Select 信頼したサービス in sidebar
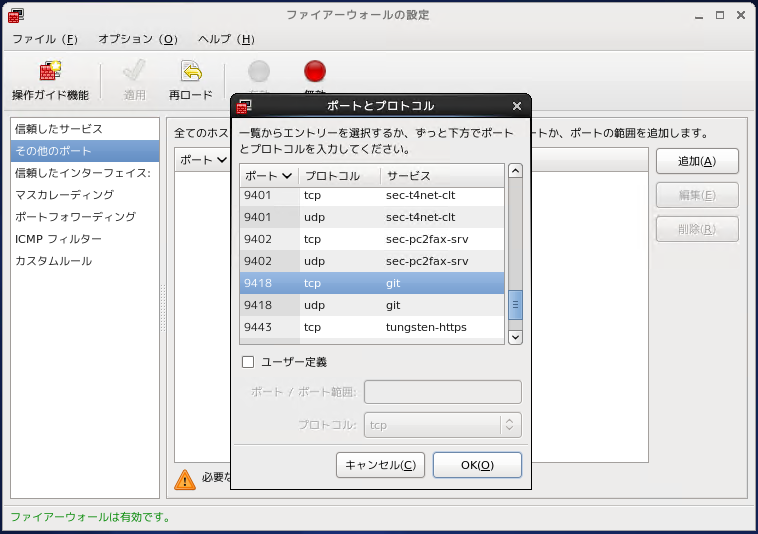 (x=85, y=129)
